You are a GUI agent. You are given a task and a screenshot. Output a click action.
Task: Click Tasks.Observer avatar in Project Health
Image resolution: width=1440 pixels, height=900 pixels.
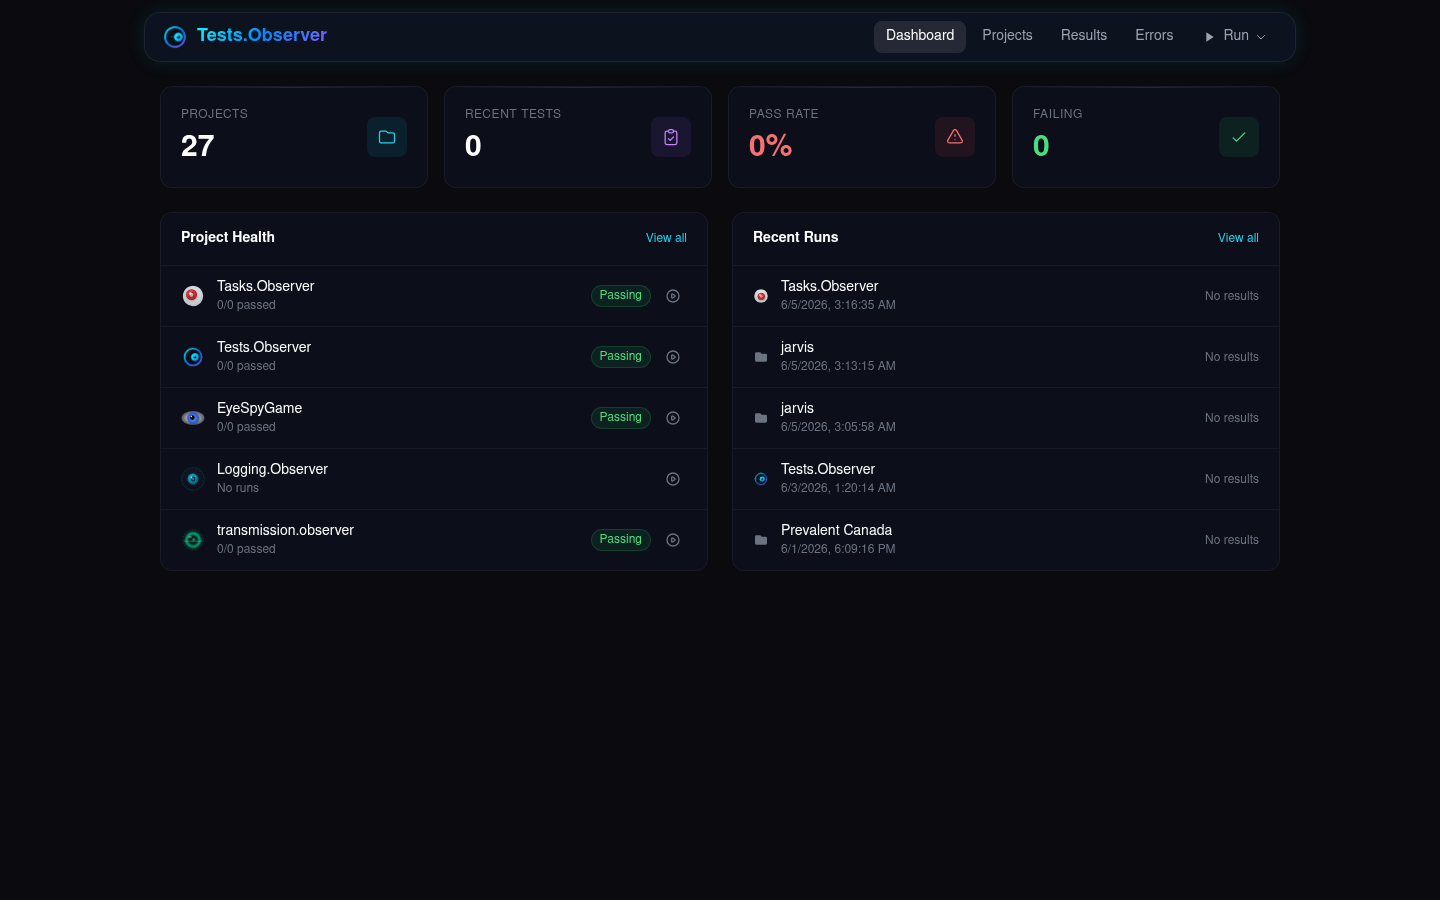click(193, 296)
